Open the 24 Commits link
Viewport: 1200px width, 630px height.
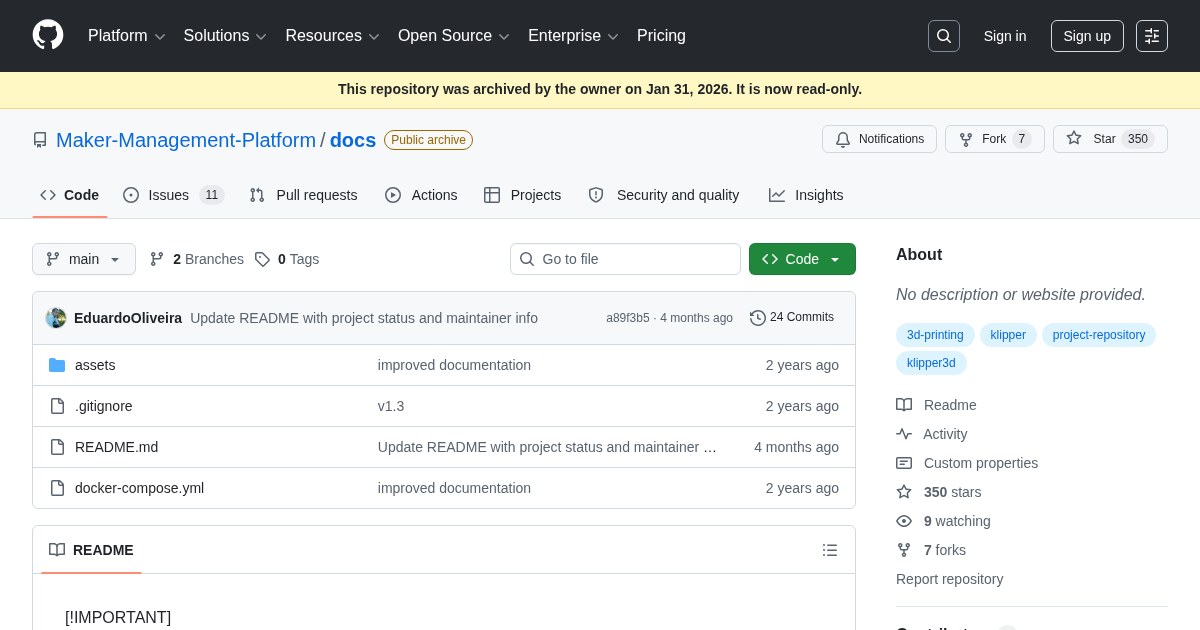click(x=792, y=317)
